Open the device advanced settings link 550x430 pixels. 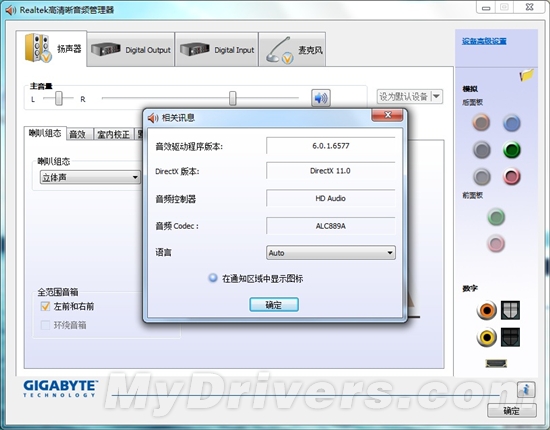pyautogui.click(x=484, y=41)
